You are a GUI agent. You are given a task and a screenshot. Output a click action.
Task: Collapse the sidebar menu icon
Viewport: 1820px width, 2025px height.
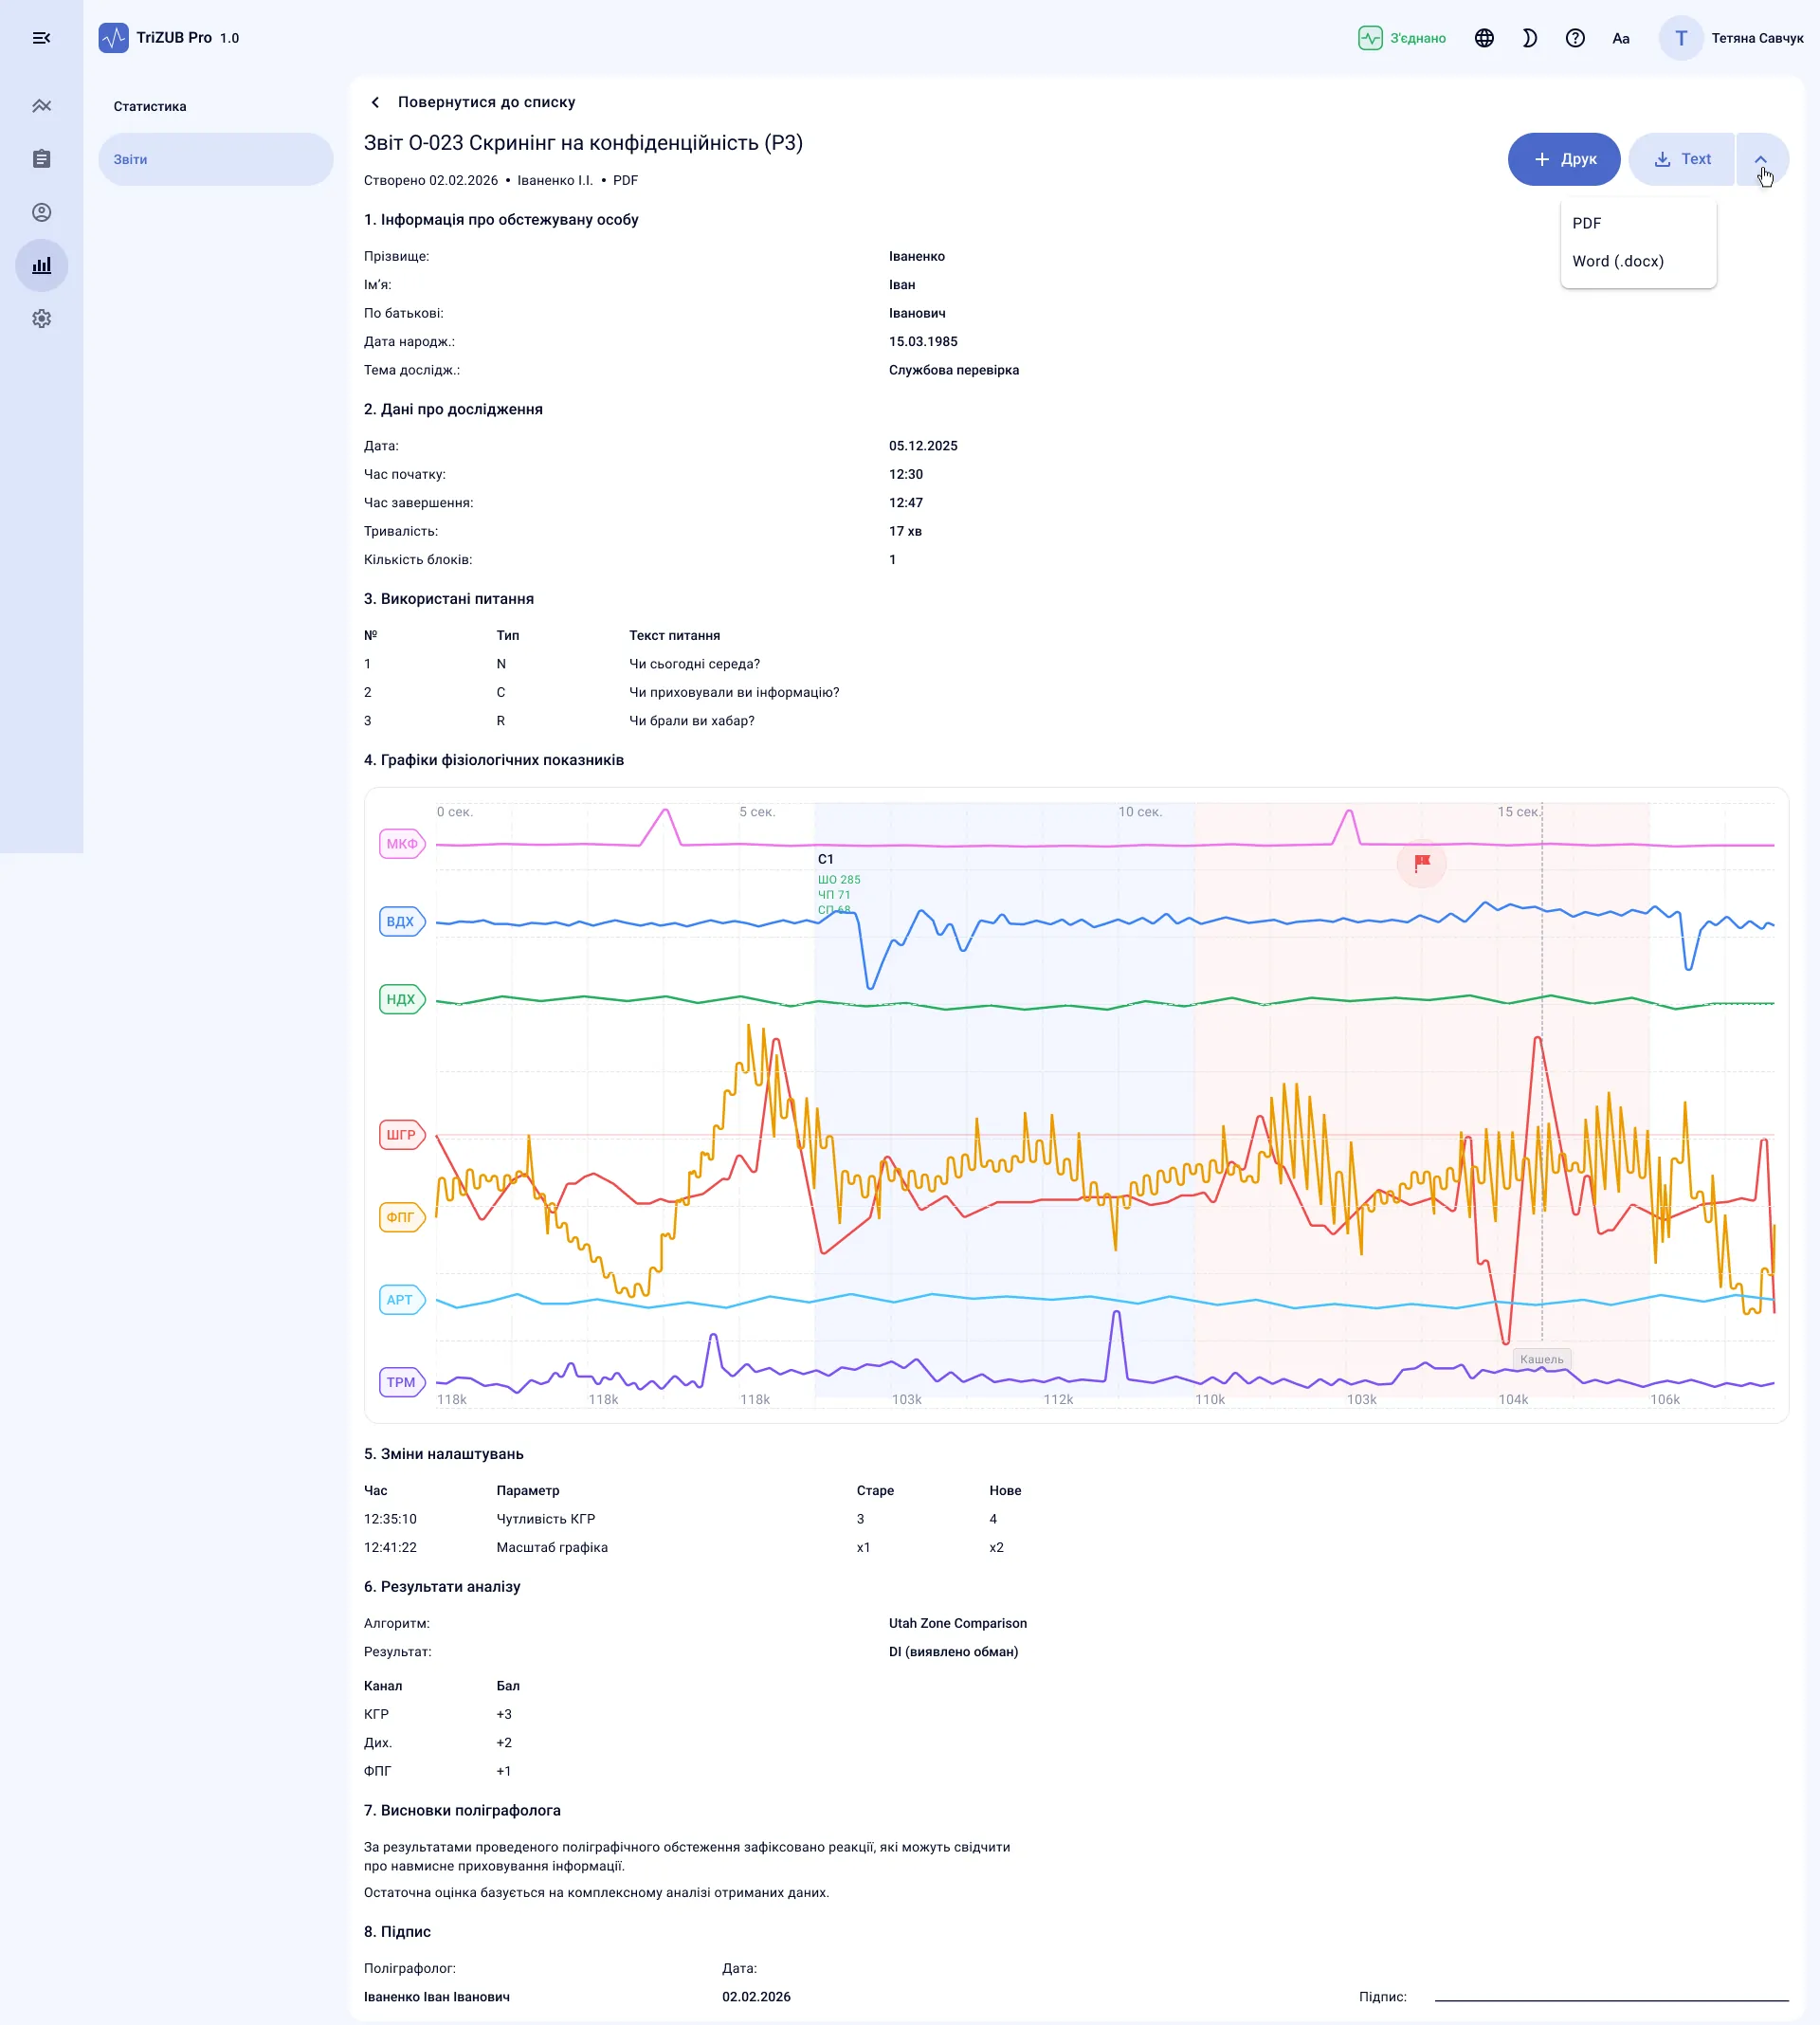click(41, 38)
